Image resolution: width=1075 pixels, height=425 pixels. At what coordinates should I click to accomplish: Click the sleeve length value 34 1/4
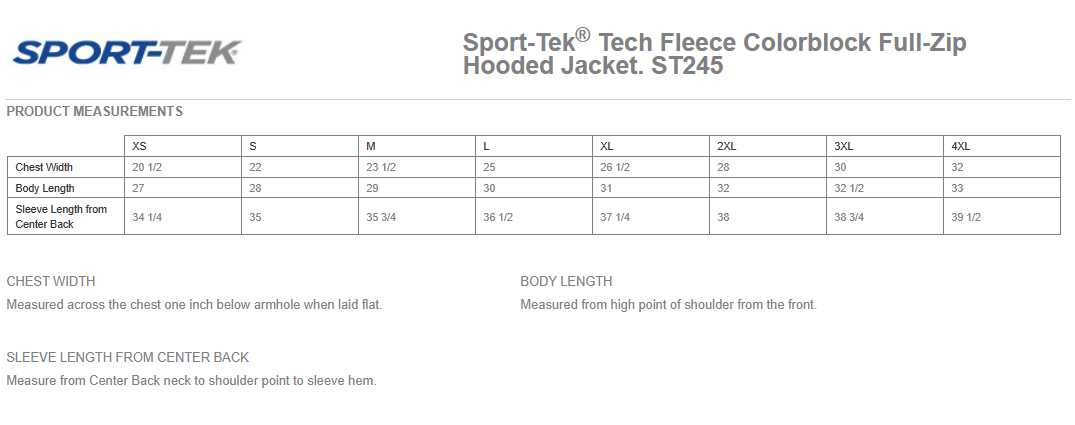pyautogui.click(x=146, y=217)
